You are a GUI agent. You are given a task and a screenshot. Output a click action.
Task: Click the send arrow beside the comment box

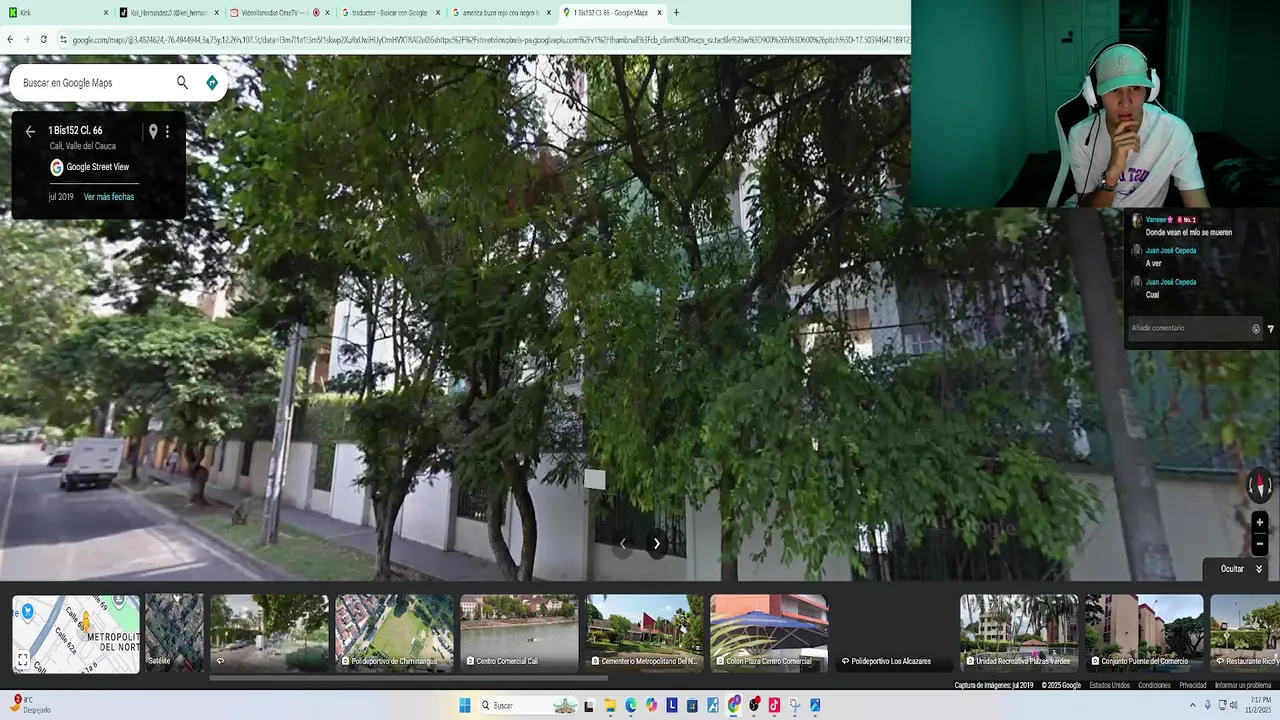pos(1271,329)
